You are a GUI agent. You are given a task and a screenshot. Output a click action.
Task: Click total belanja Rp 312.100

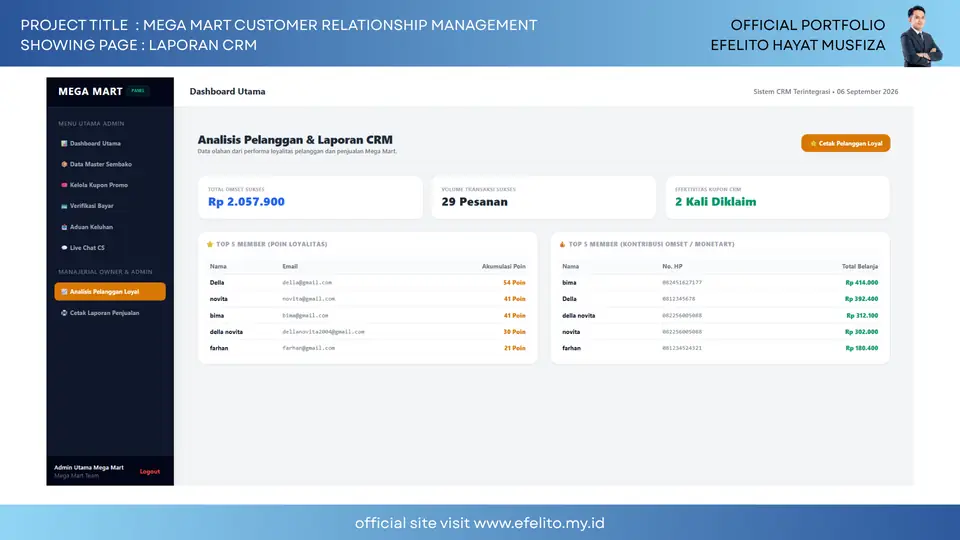coord(862,315)
